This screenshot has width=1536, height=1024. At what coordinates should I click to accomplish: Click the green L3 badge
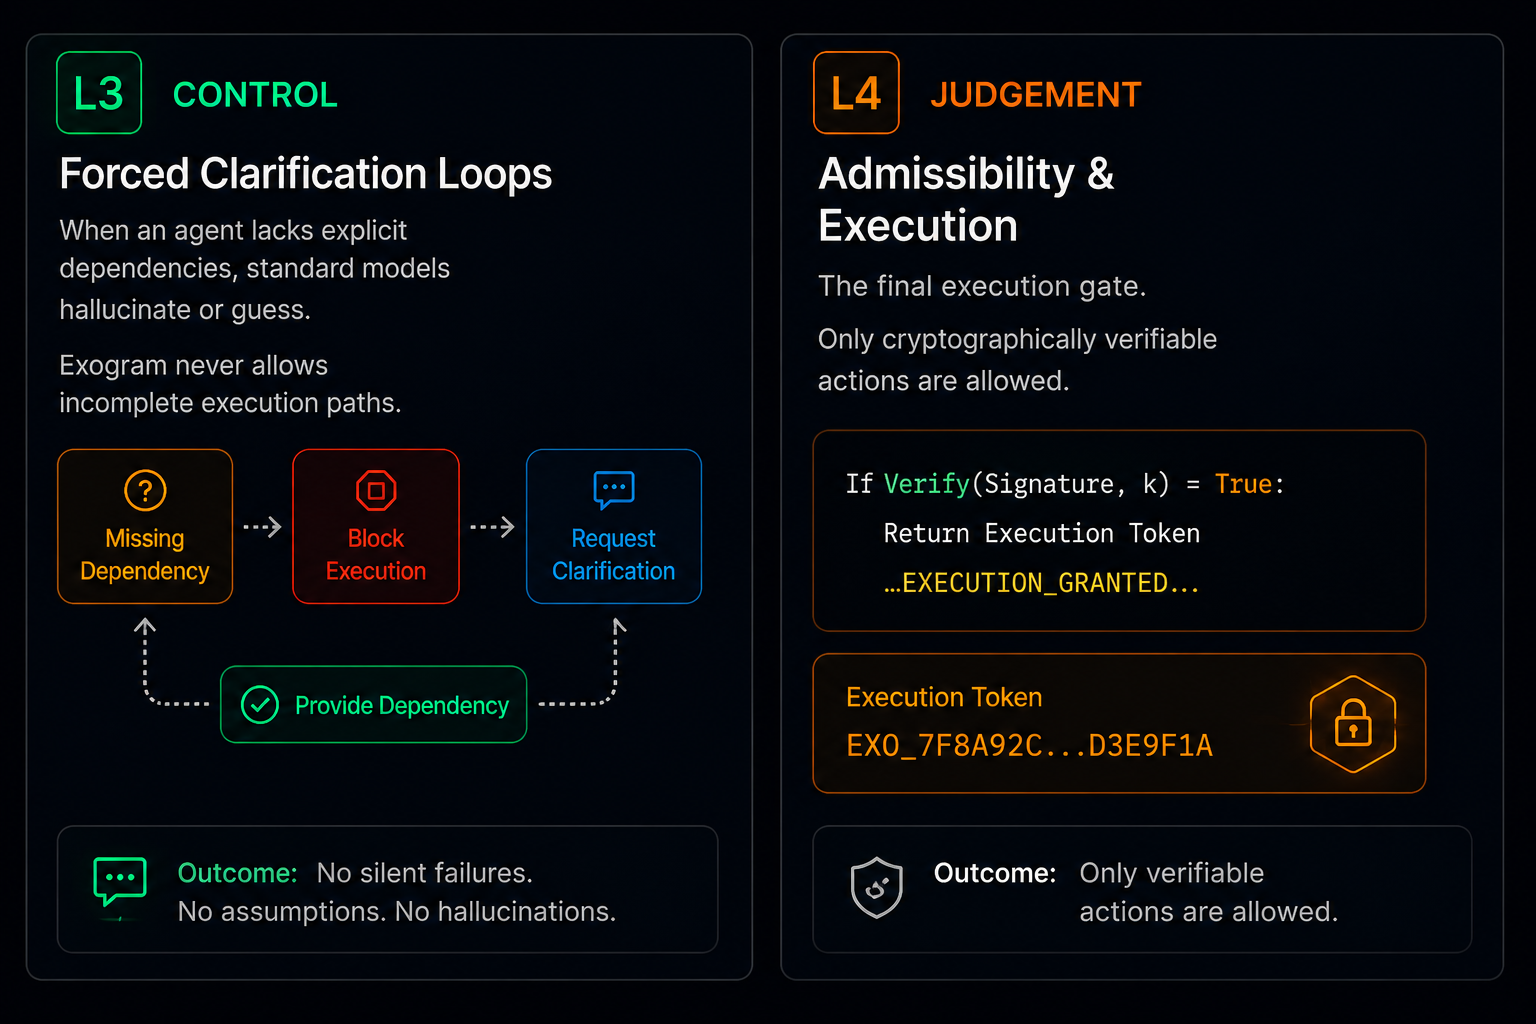click(99, 93)
